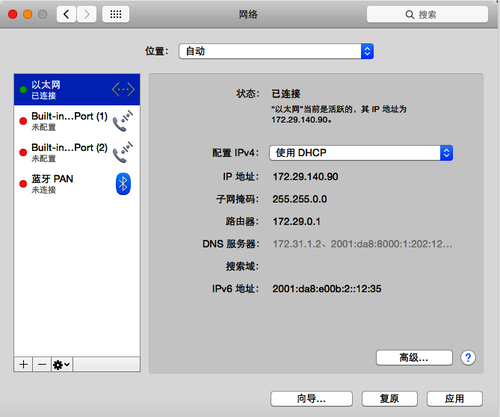Click the 搜索域 search domain label
The image size is (500, 417).
pos(242,266)
